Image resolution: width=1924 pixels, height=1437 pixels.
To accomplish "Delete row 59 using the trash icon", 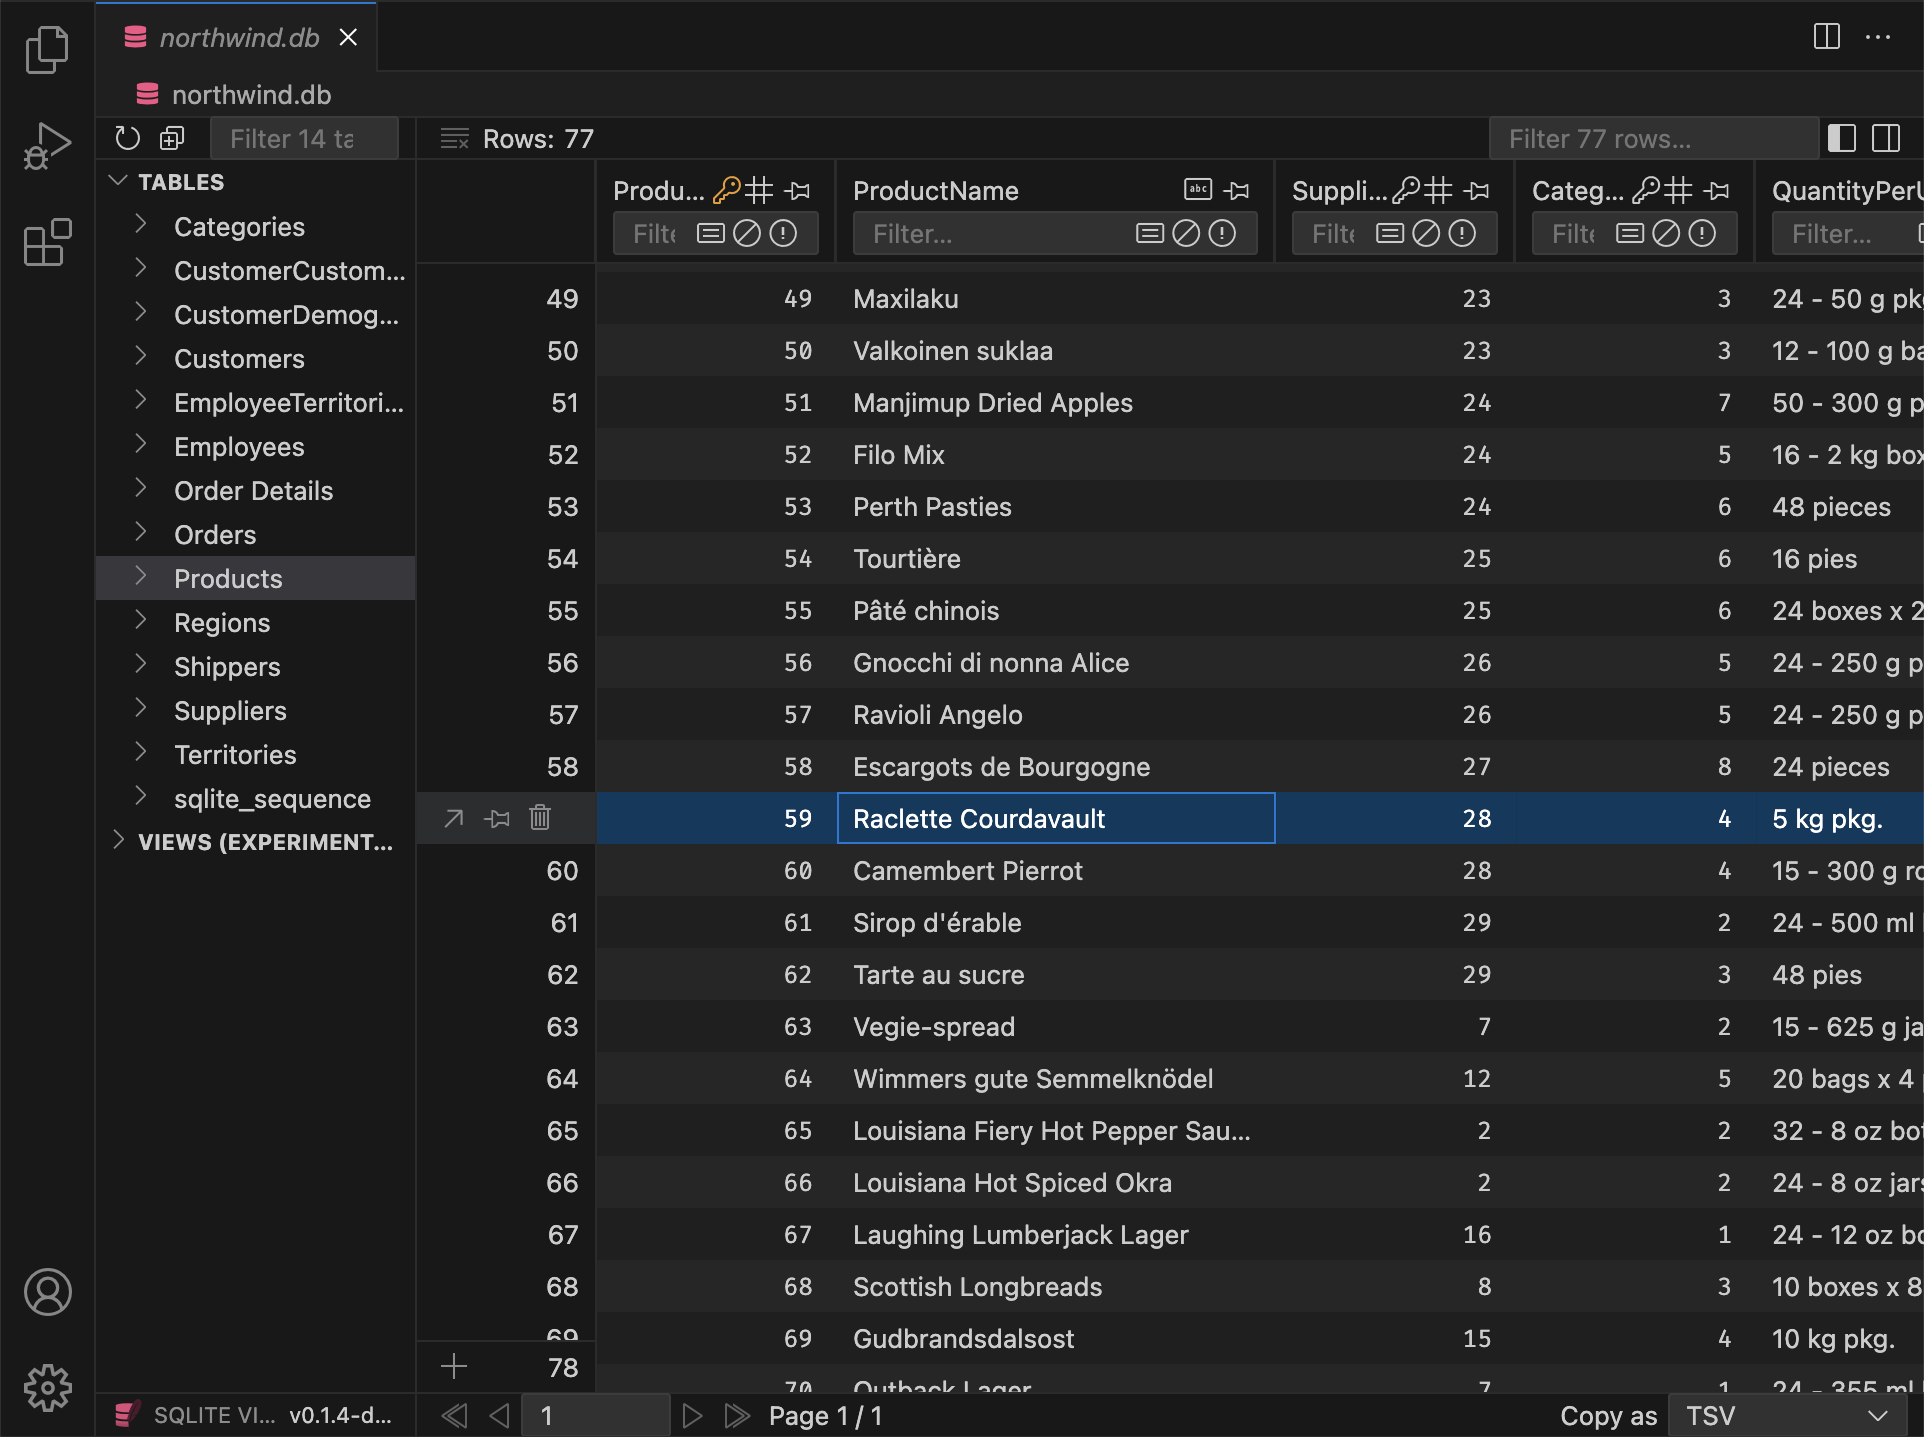I will pos(540,818).
